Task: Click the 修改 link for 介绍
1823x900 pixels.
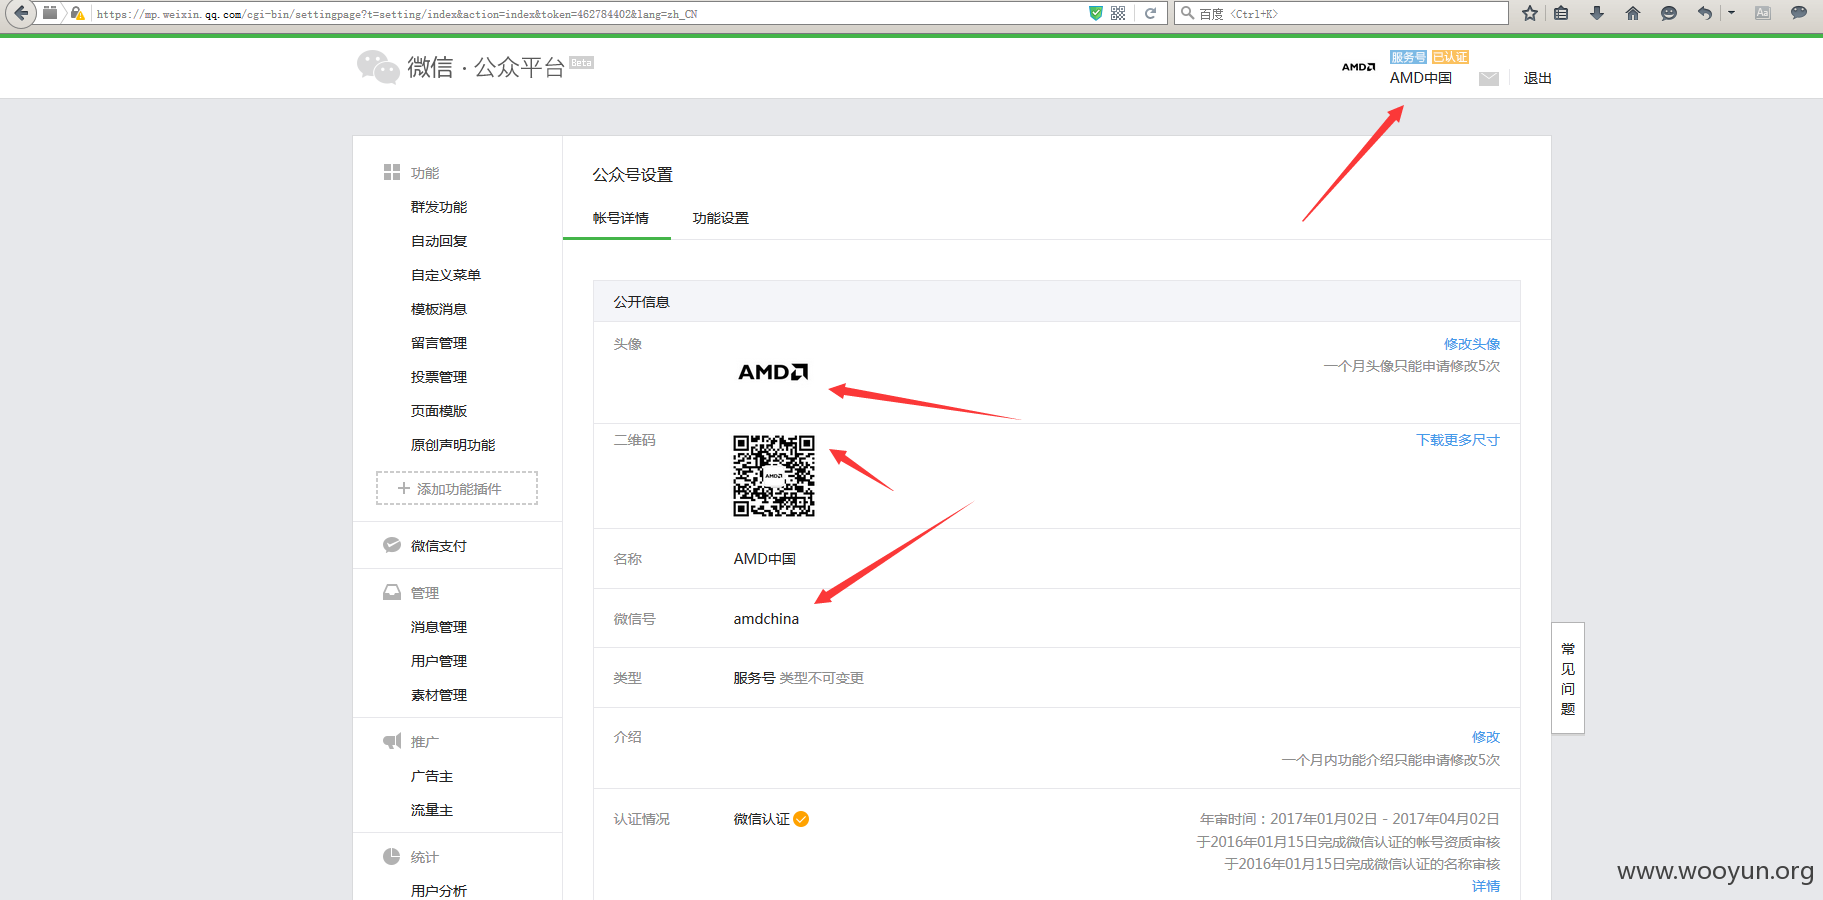Action: tap(1486, 737)
